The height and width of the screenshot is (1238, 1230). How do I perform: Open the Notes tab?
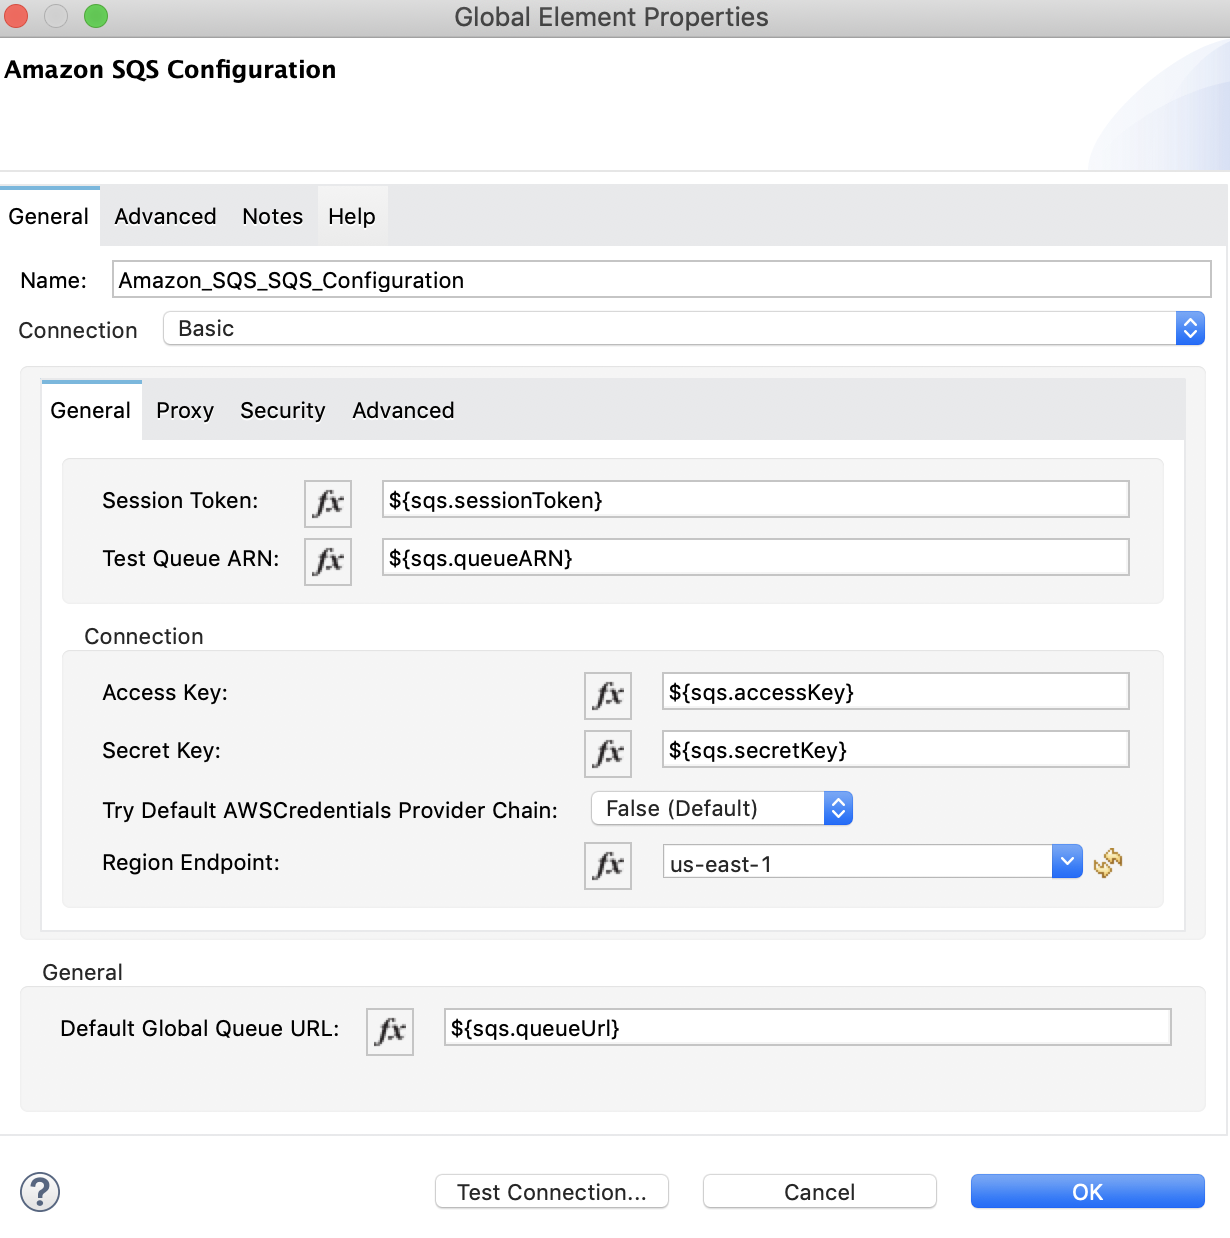(272, 216)
